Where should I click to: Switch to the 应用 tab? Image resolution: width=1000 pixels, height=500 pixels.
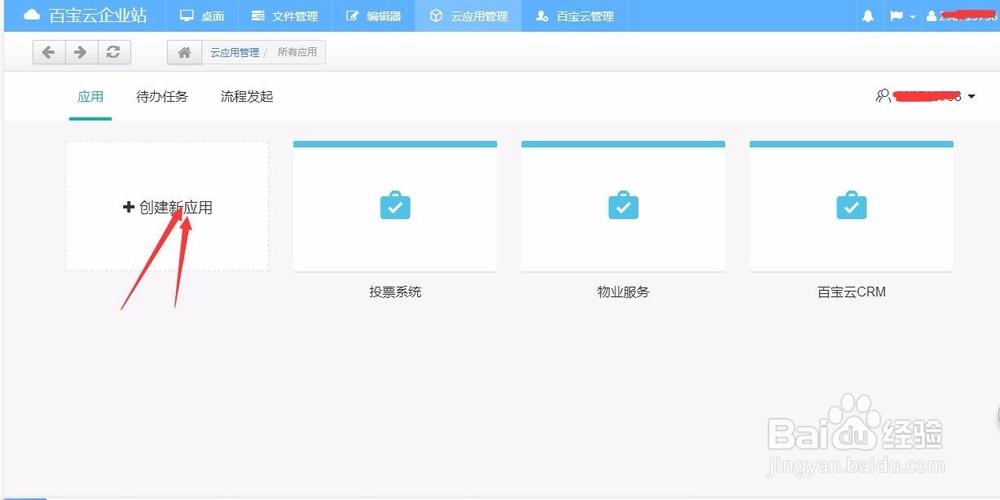[90, 97]
